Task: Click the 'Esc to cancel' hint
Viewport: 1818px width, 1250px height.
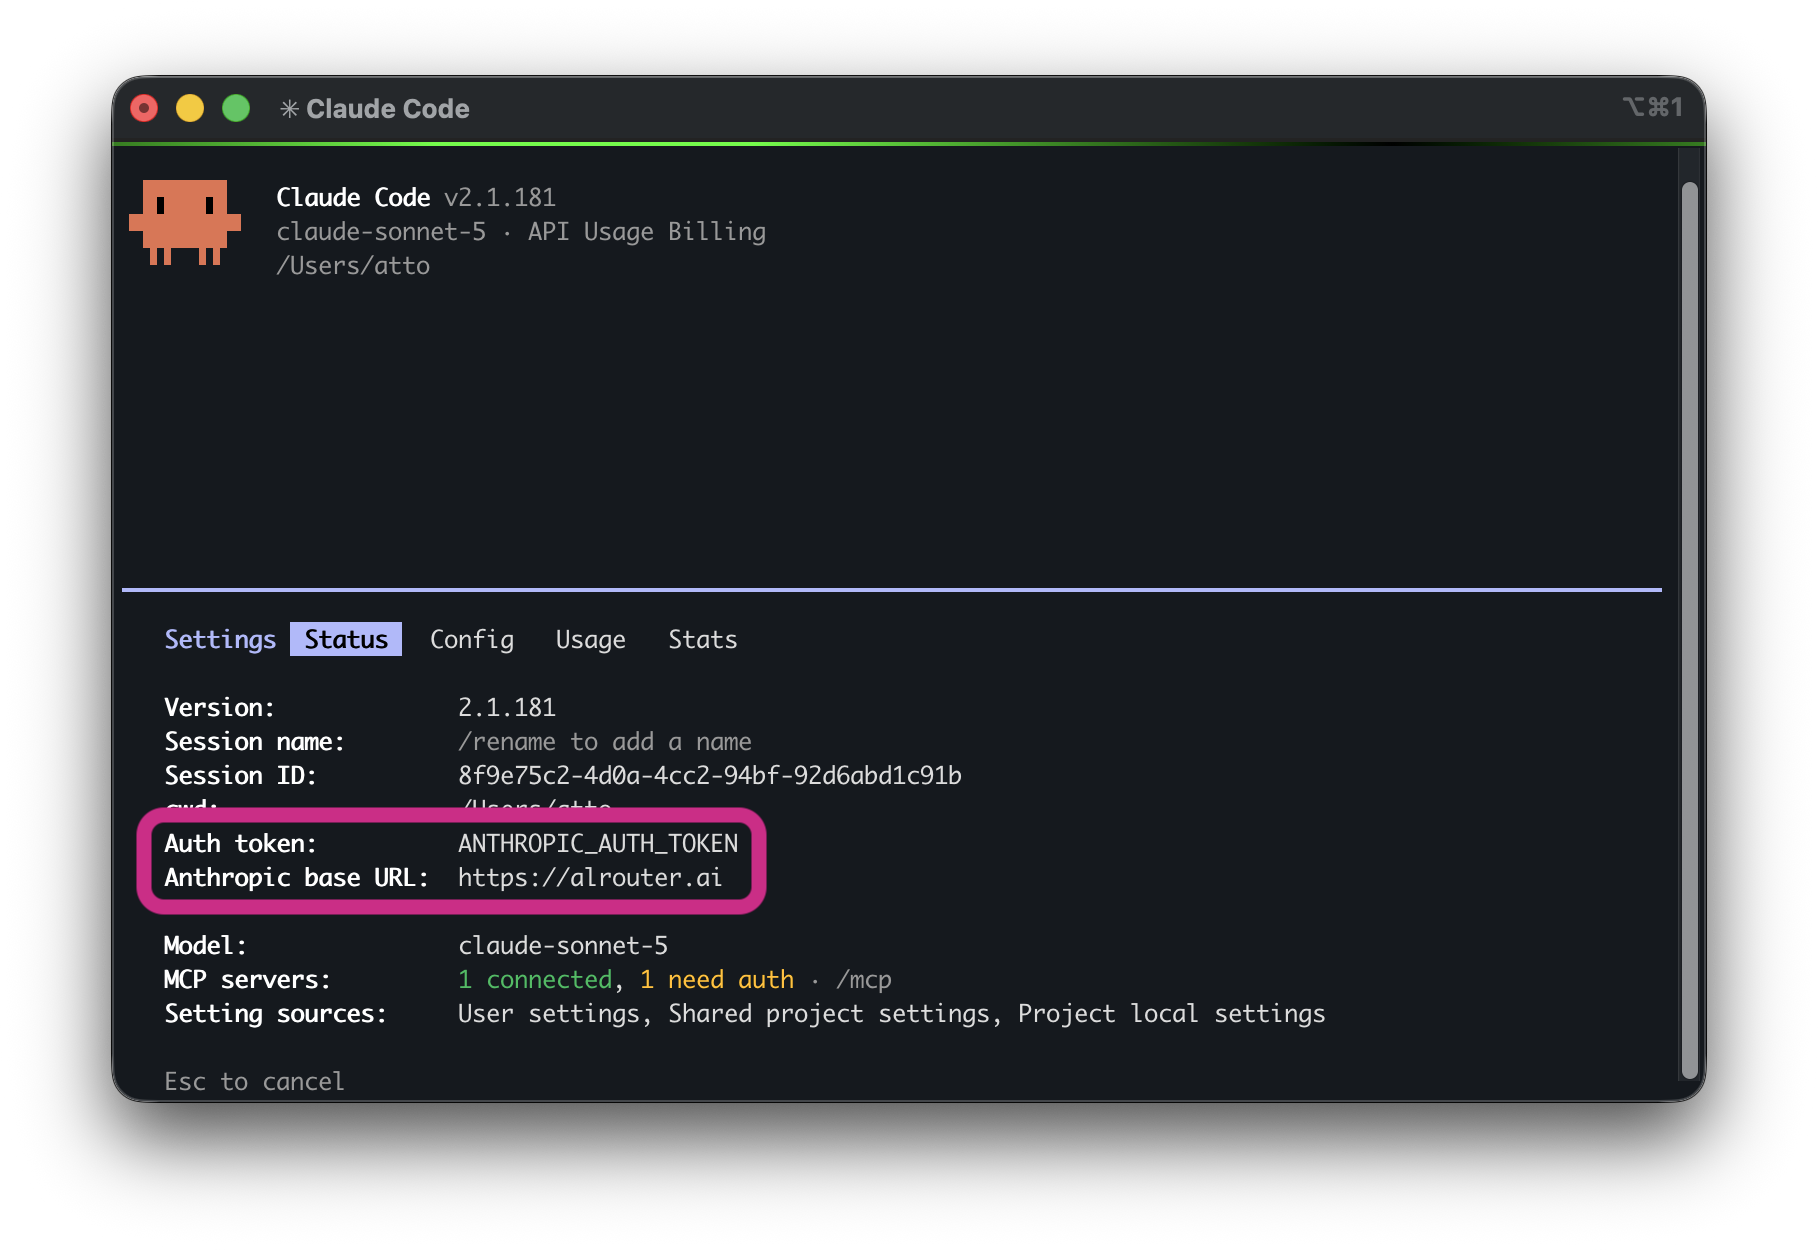Action: click(x=254, y=1082)
